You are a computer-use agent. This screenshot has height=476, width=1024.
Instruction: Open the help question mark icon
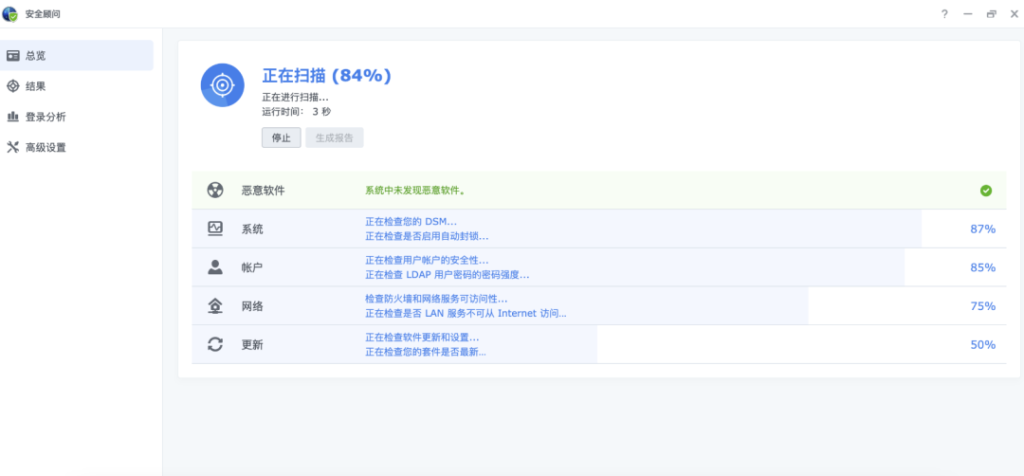tap(944, 14)
